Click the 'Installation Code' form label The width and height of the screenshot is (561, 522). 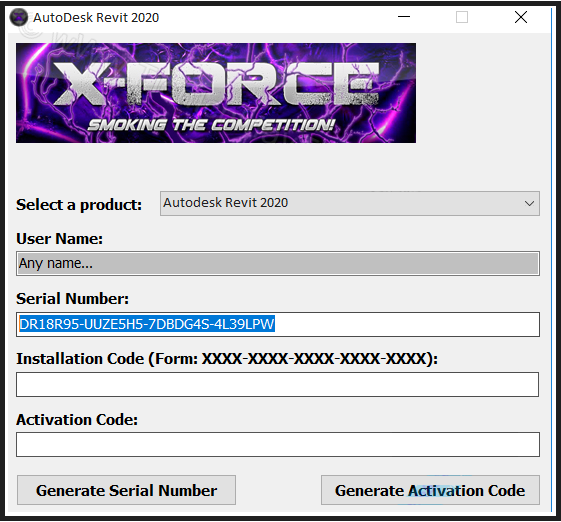pyautogui.click(x=227, y=359)
